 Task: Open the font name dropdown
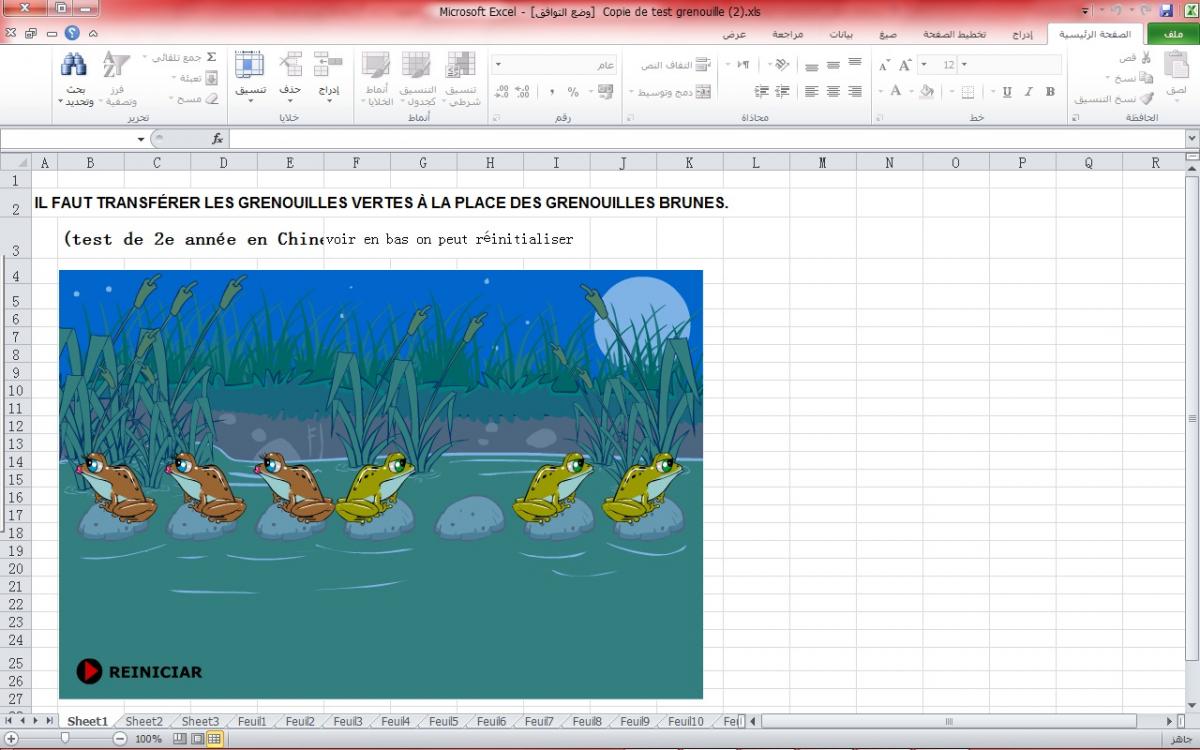tap(964, 65)
